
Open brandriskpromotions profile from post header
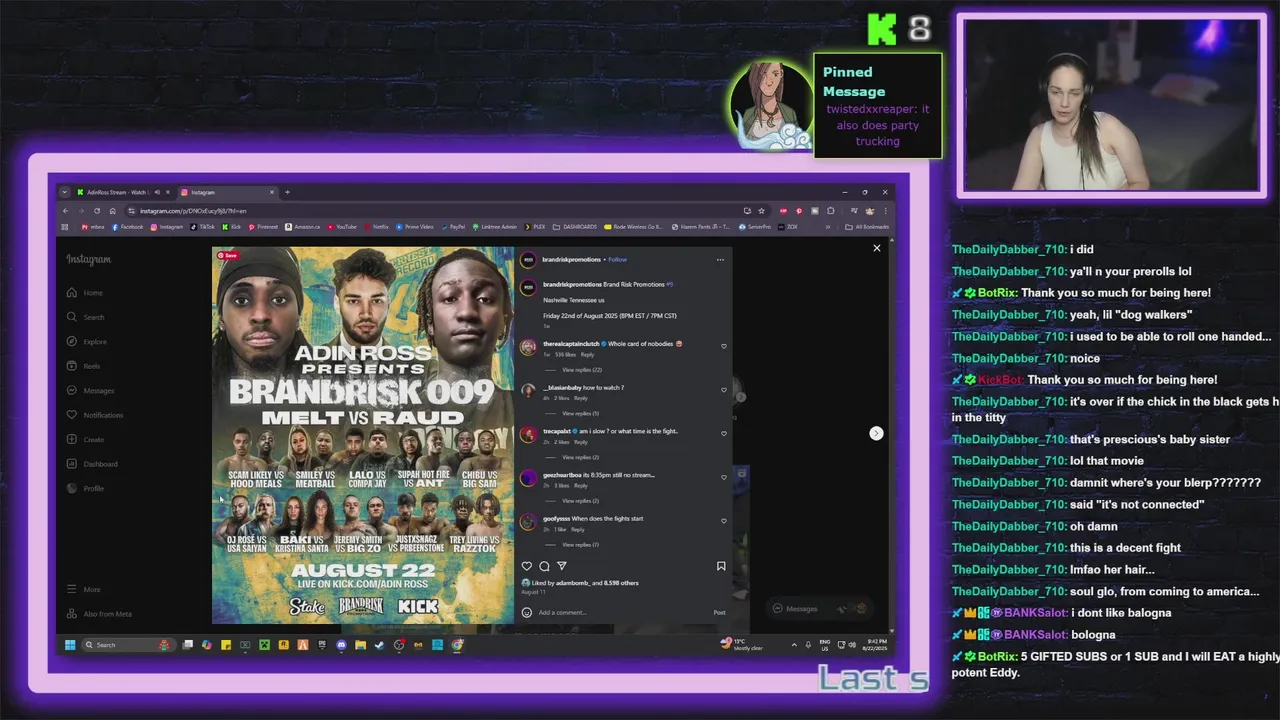571,260
